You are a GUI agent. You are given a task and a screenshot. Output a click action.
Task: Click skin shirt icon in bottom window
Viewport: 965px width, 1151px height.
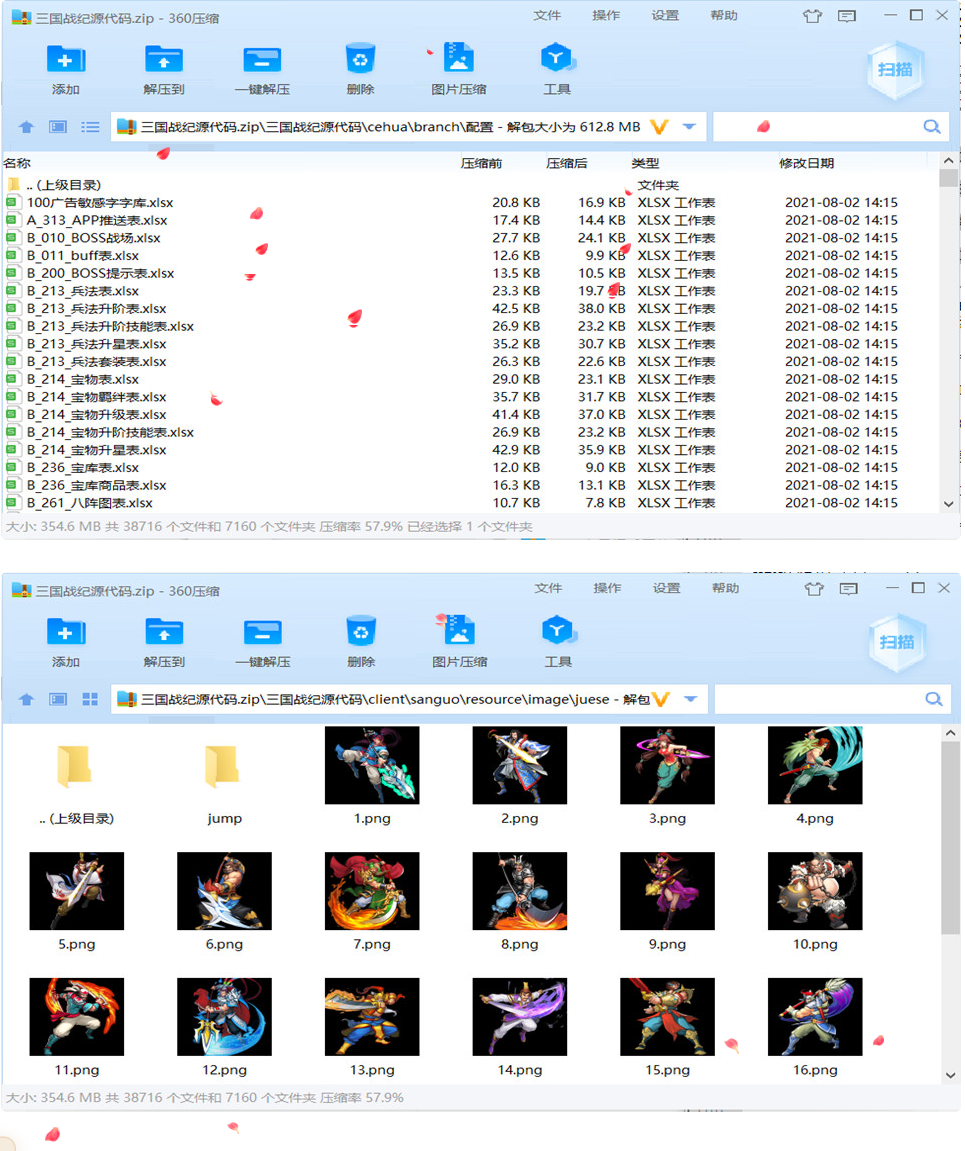[x=814, y=589]
